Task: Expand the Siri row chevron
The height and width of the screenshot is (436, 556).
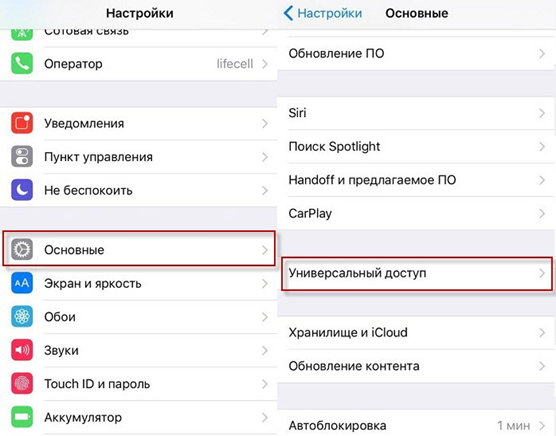Action: click(x=542, y=113)
